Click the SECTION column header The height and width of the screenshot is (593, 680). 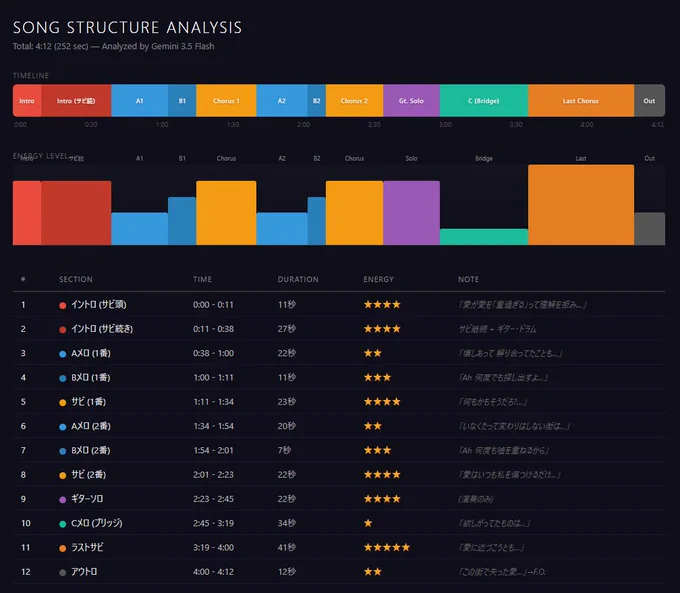(76, 279)
